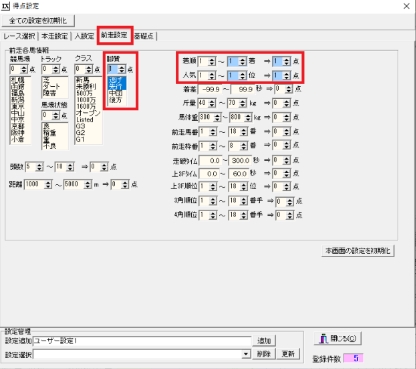The height and width of the screenshot is (369, 416).
Task: Click the 3角順位 points spinner
Action: pos(285,201)
